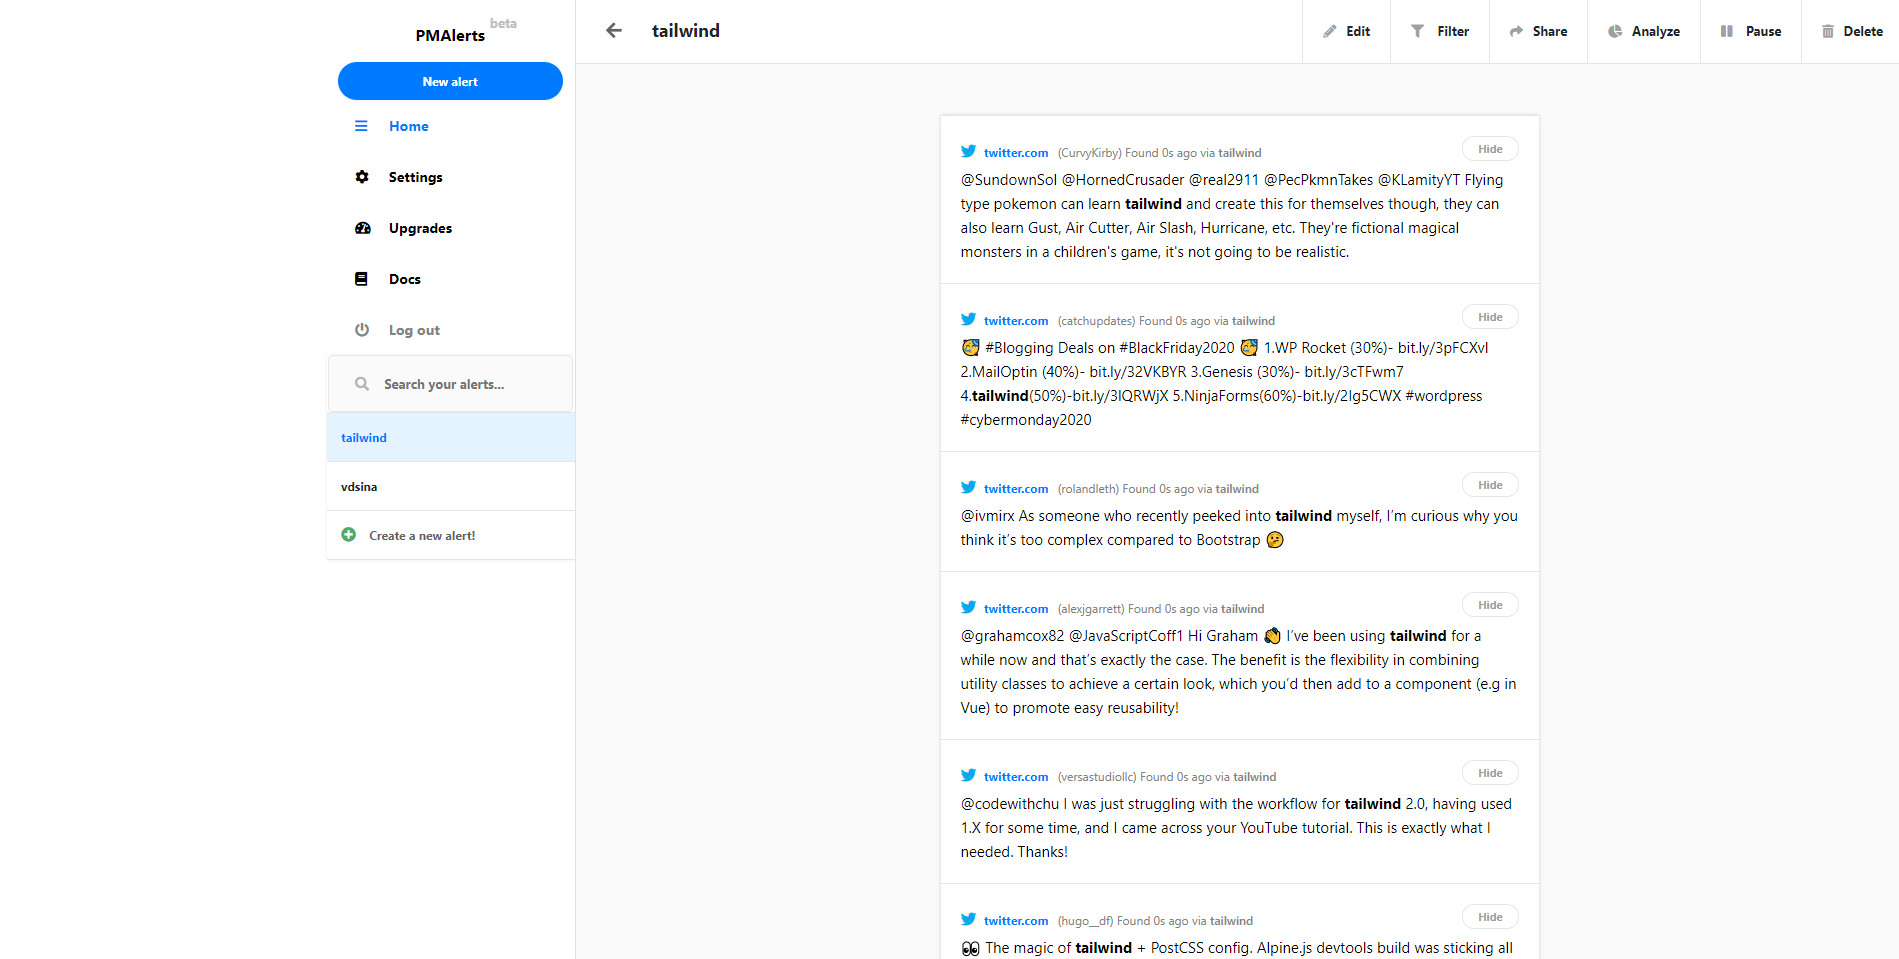Click Create a new alert! link
1899x959 pixels.
click(x=422, y=536)
